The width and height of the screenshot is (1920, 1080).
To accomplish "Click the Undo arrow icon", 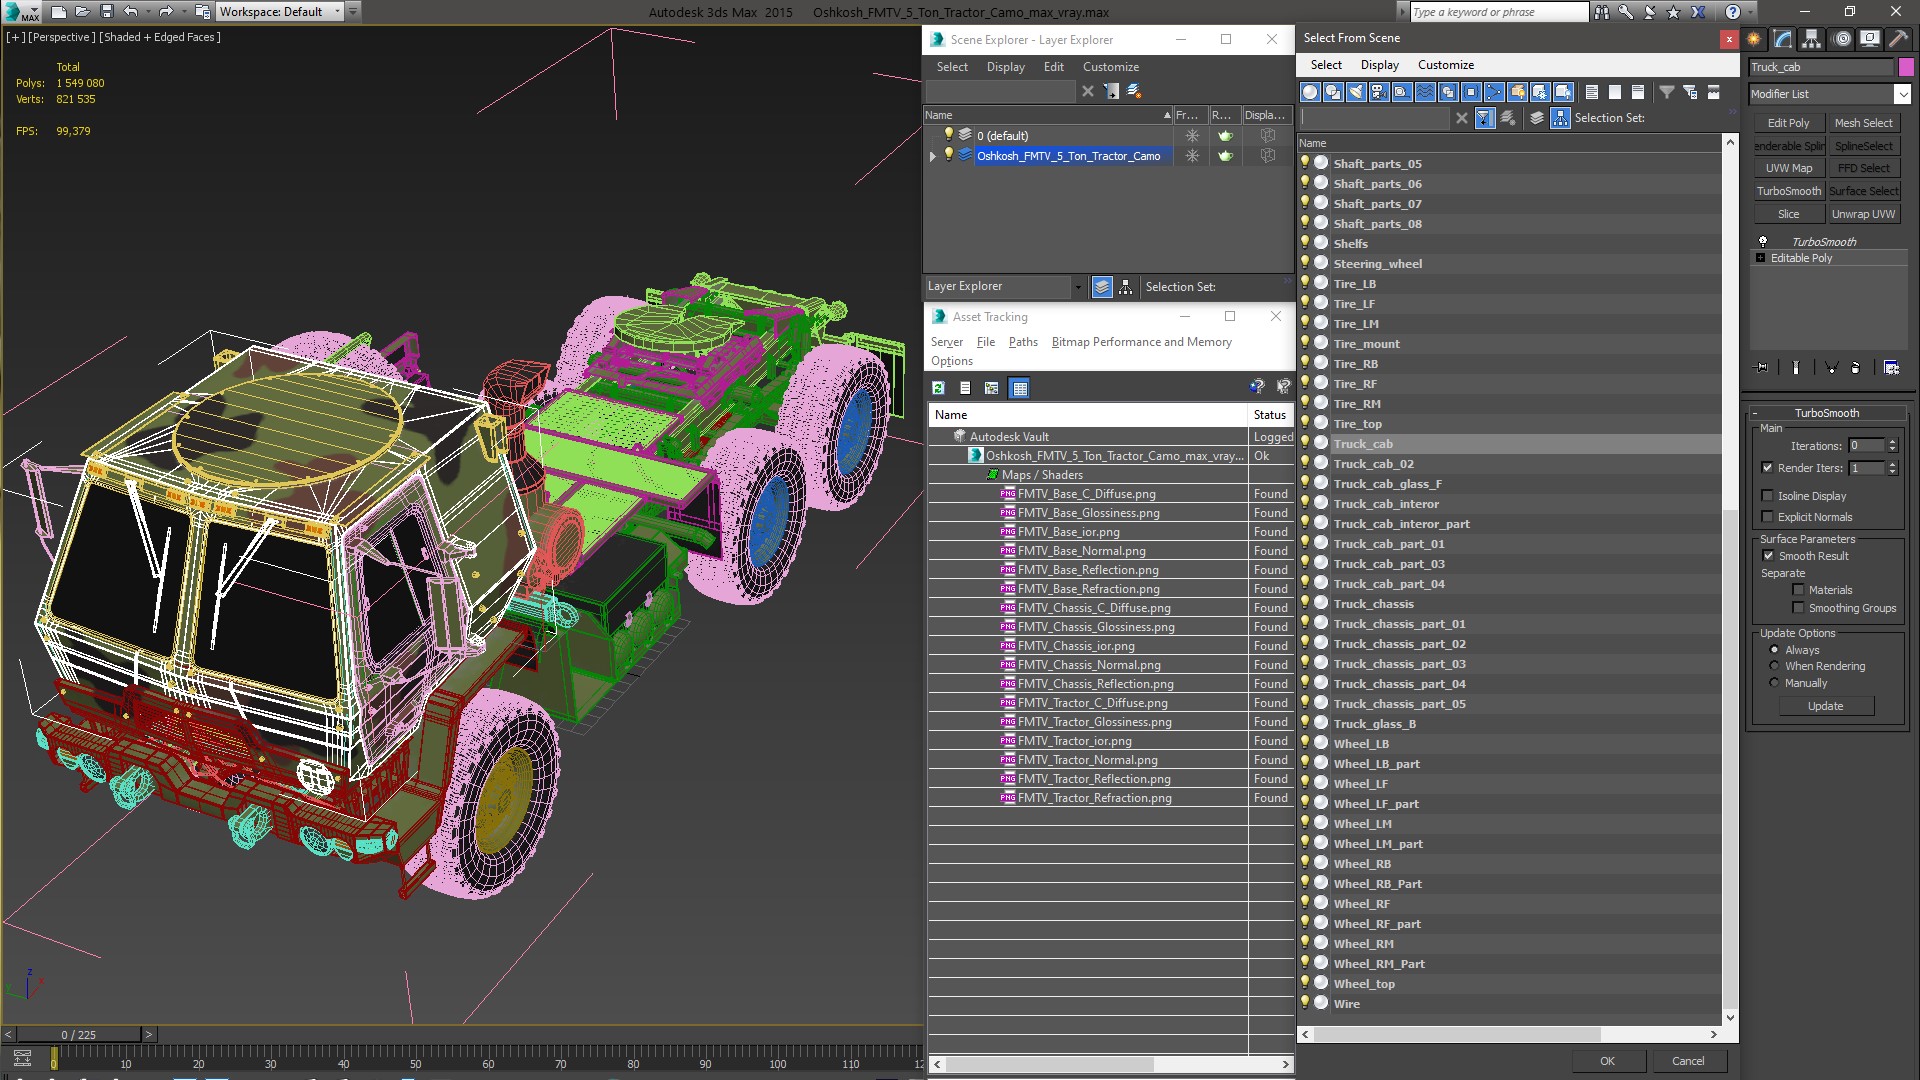I will (130, 12).
